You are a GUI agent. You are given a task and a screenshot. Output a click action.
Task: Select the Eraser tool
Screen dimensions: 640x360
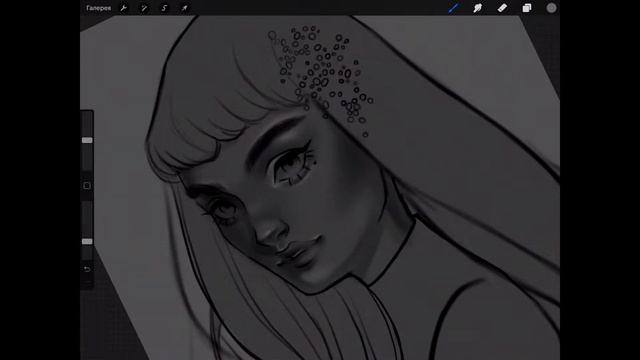[x=502, y=8]
